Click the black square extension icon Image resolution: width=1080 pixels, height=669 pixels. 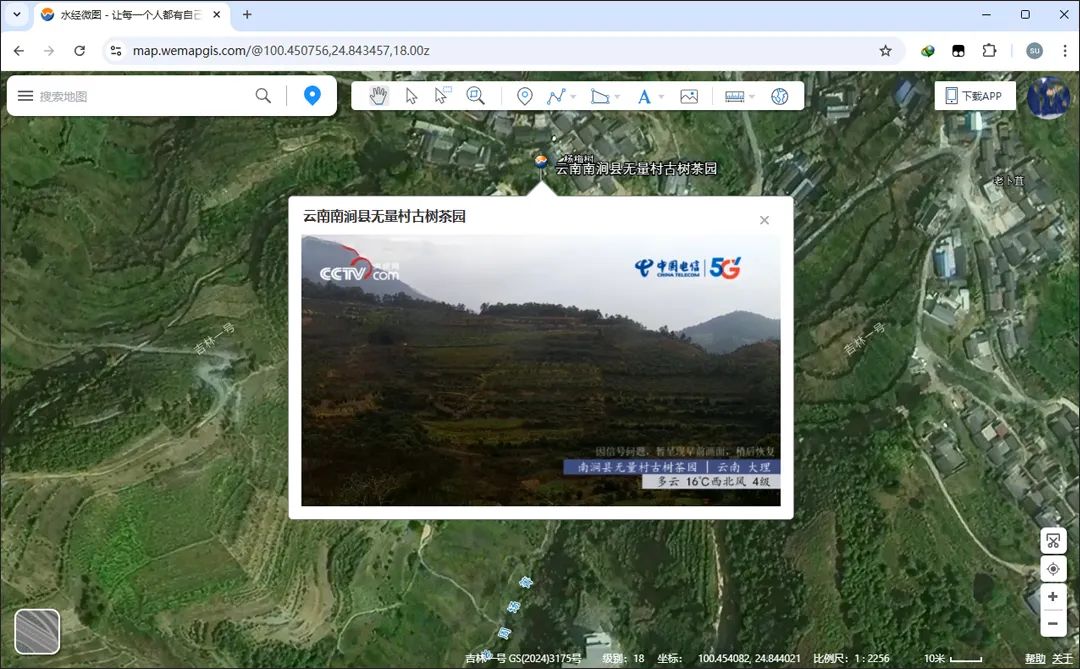coord(958,50)
